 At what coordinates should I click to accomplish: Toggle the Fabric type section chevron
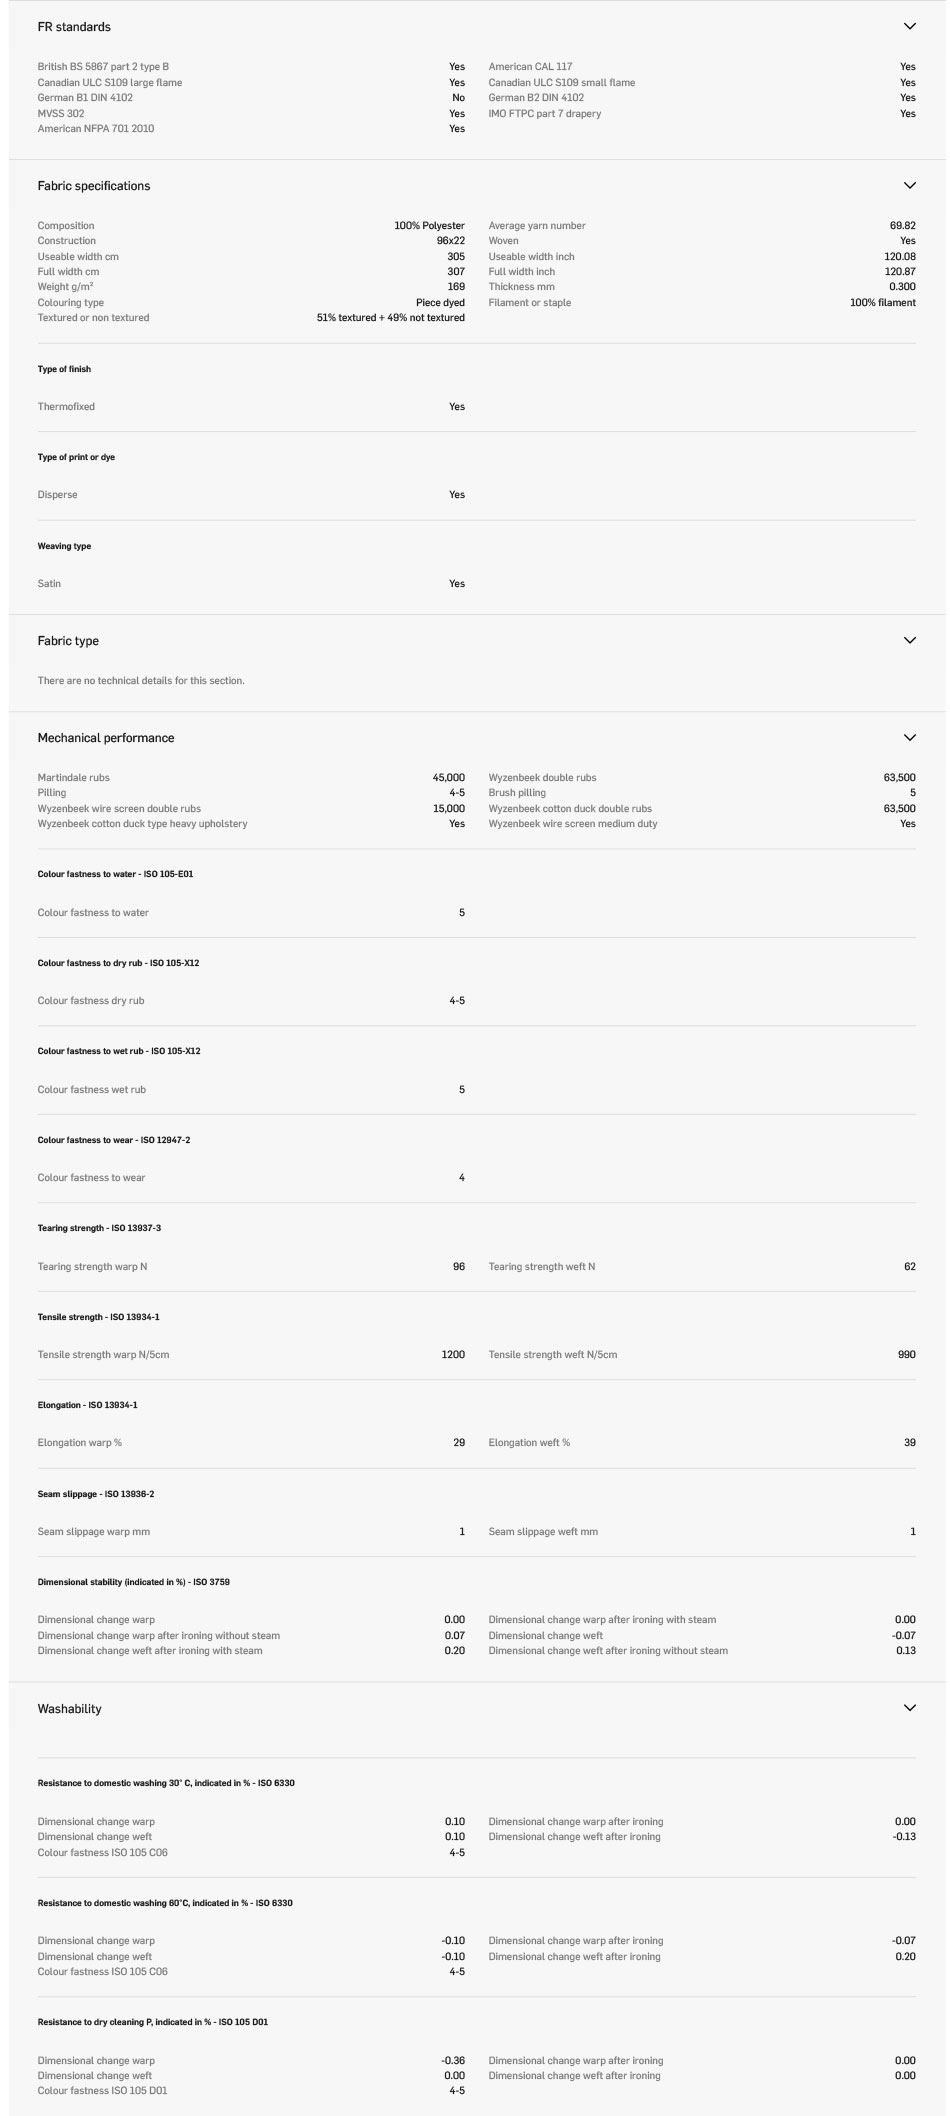click(909, 641)
